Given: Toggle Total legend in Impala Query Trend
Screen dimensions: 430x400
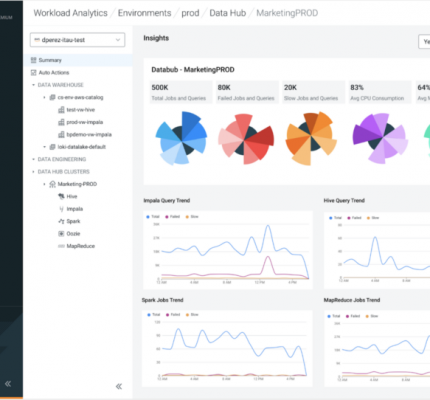Looking at the screenshot, I should (x=153, y=217).
